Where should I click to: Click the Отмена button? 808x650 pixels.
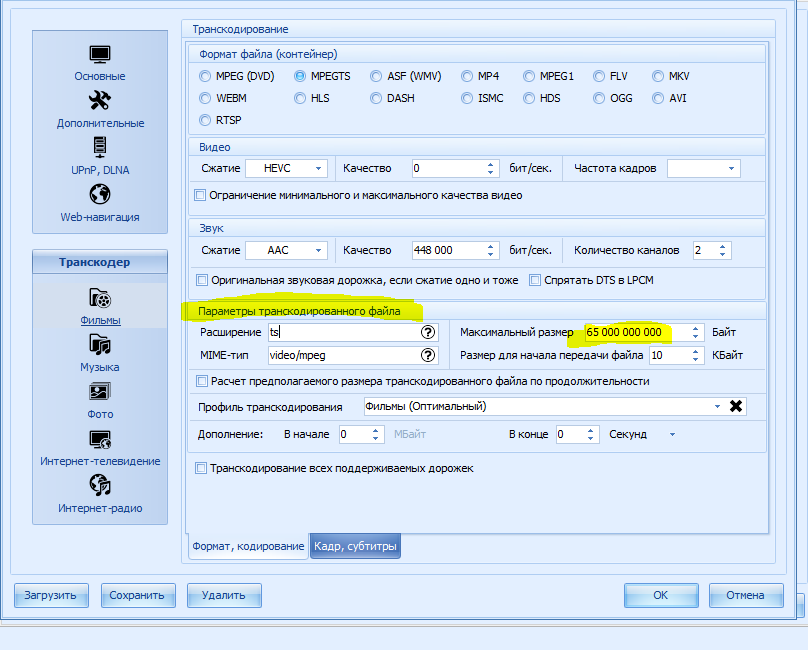[746, 595]
